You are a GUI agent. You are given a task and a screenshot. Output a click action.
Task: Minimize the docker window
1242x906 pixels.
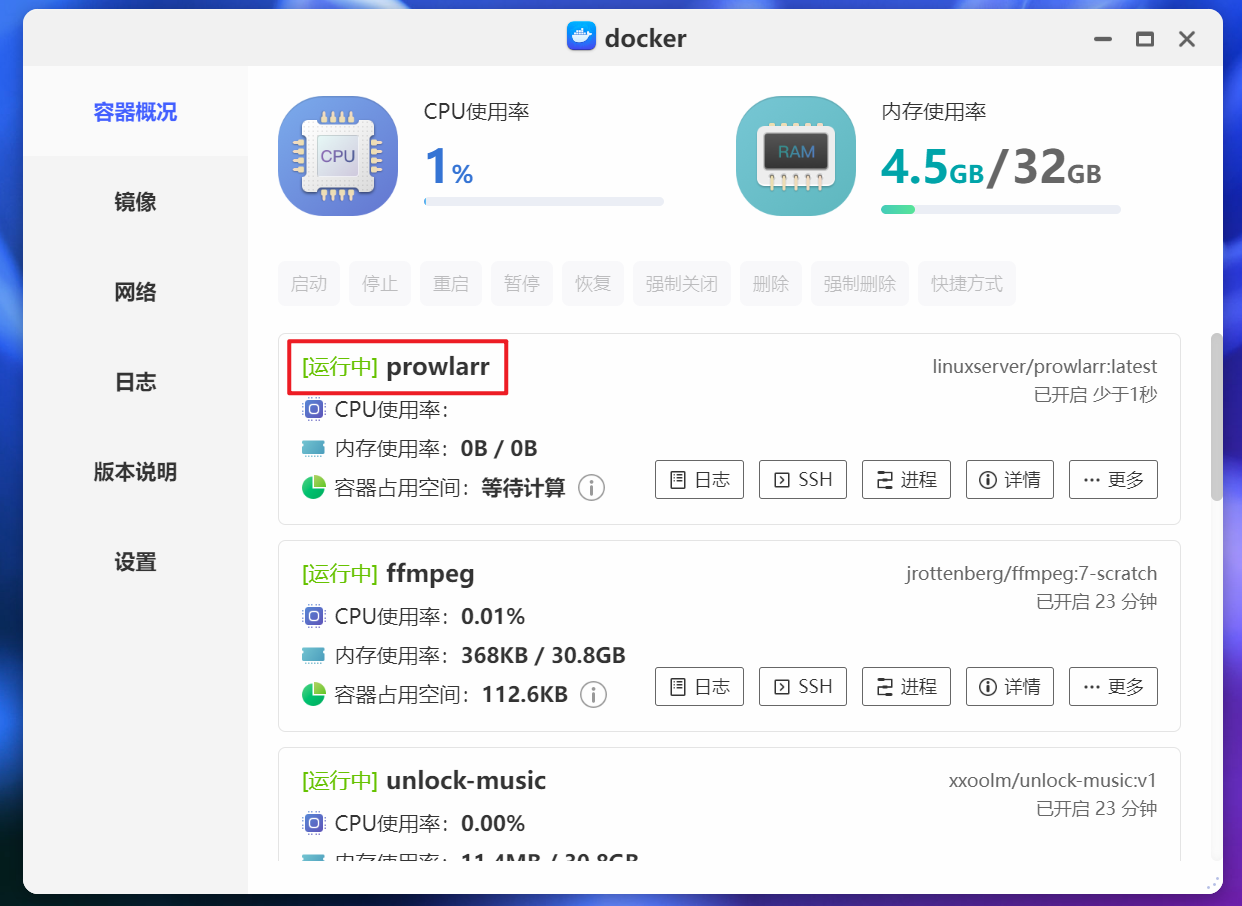tap(1103, 40)
